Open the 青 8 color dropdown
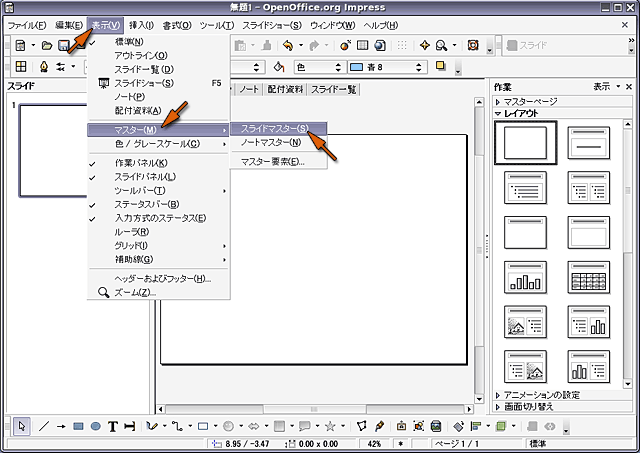This screenshot has width=640, height=453. (388, 67)
